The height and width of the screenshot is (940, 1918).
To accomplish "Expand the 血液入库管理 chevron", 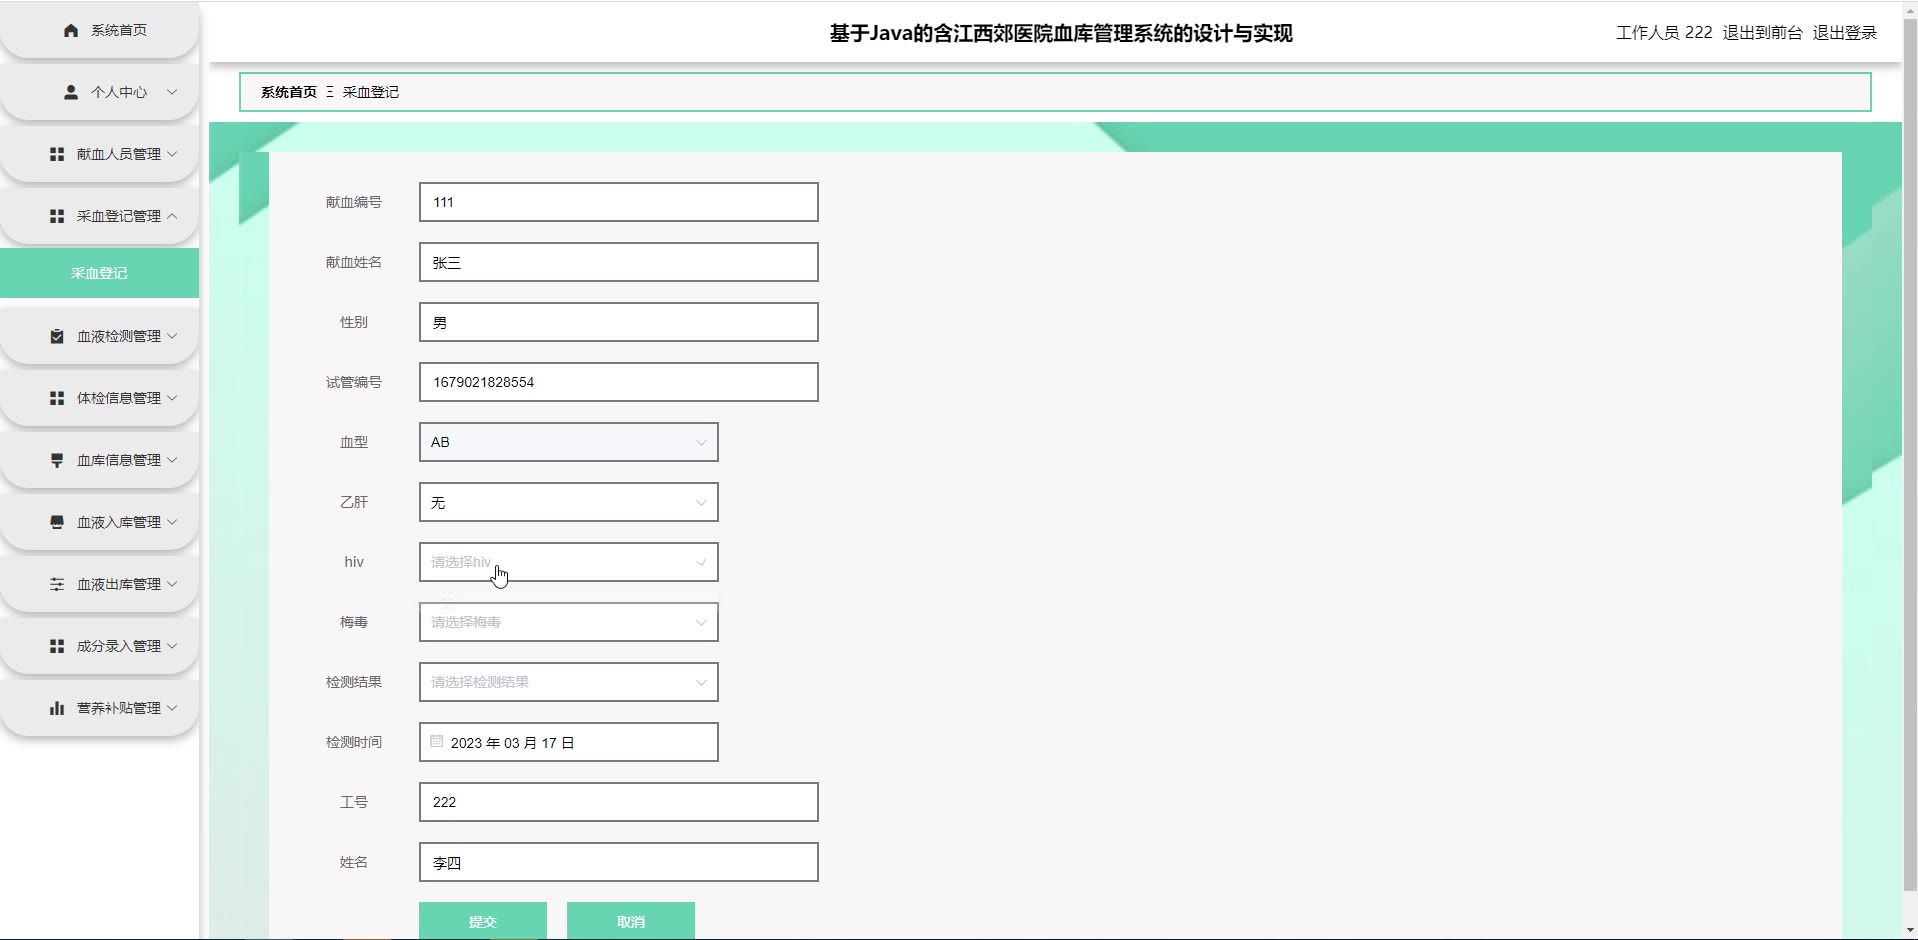I will point(172,522).
